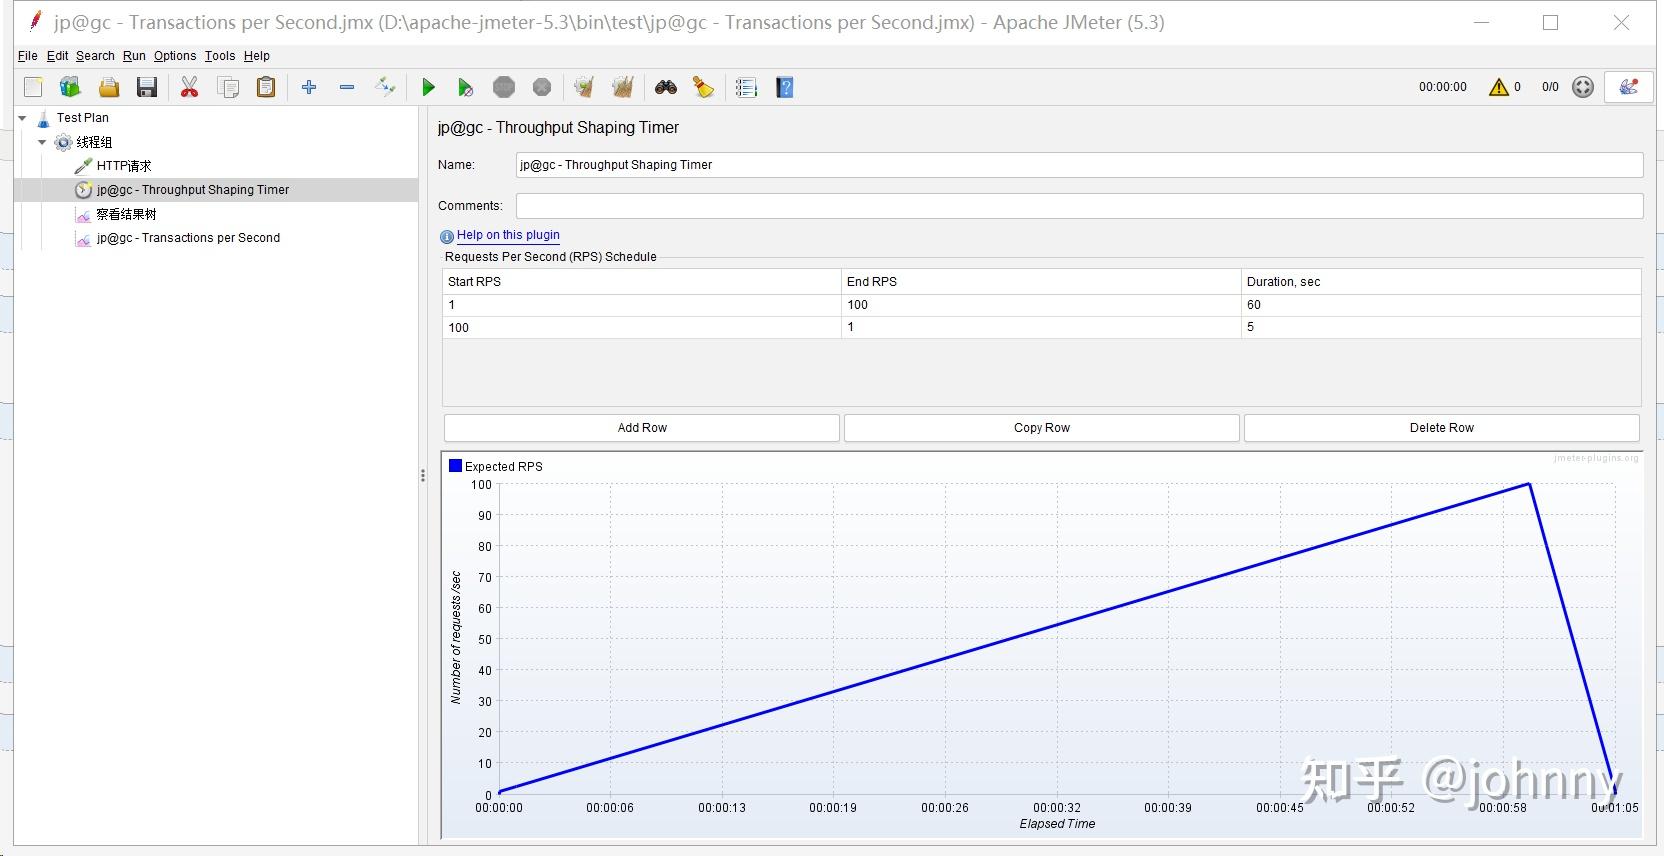
Task: Click the blue Expected RPS legend swatch
Action: point(455,466)
